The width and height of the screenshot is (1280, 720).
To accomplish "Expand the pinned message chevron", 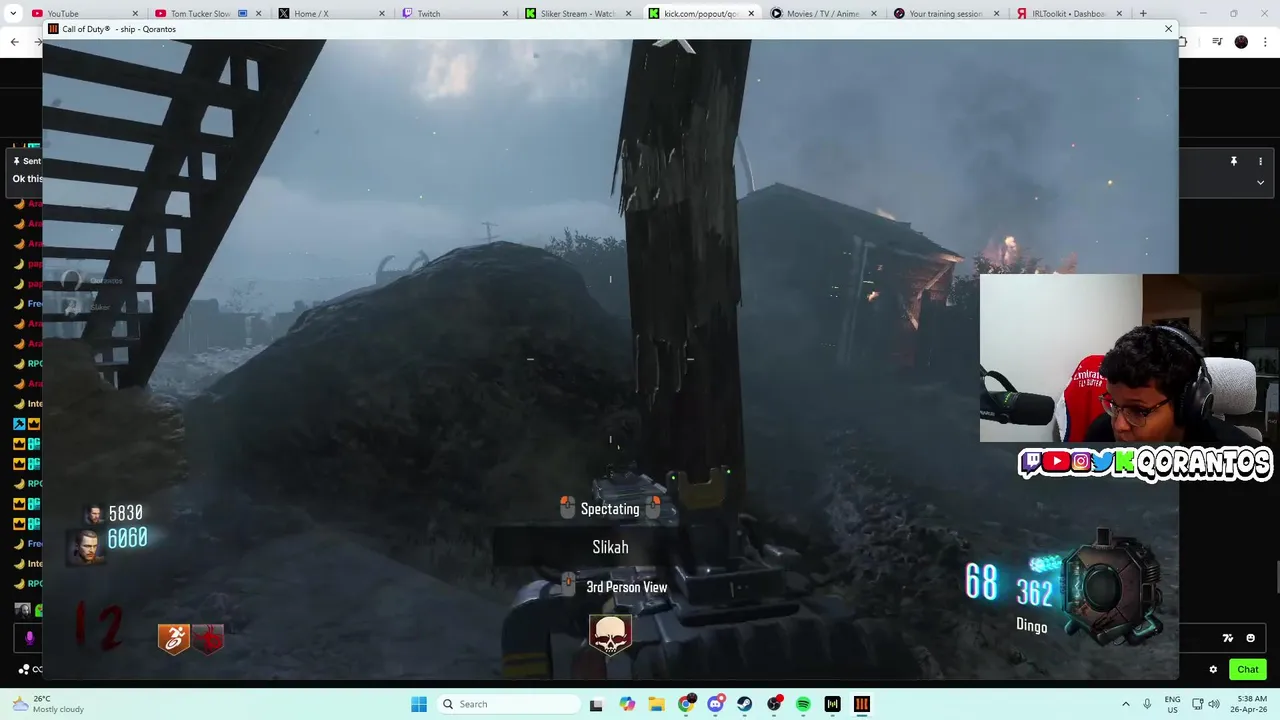I will pos(1260,182).
